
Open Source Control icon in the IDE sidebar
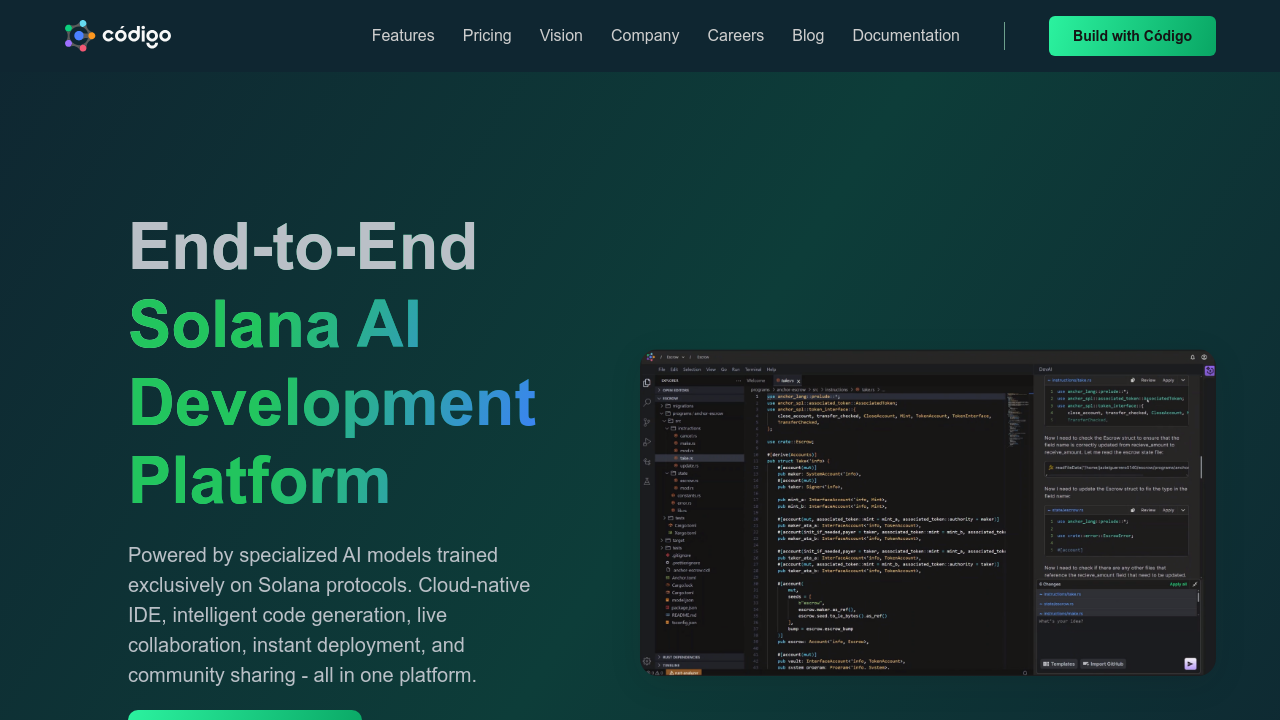647,422
